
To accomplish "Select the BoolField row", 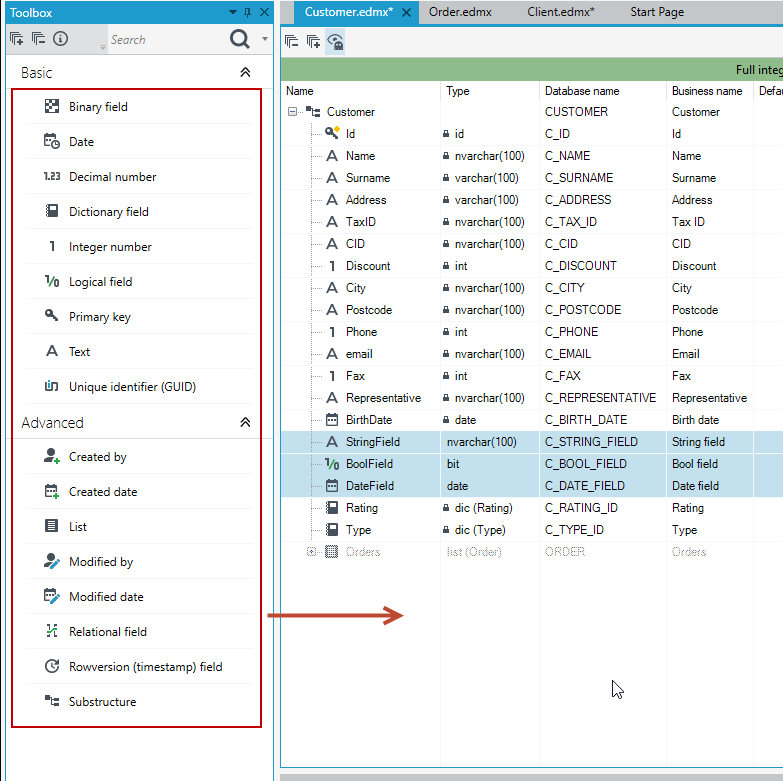I will pos(531,464).
